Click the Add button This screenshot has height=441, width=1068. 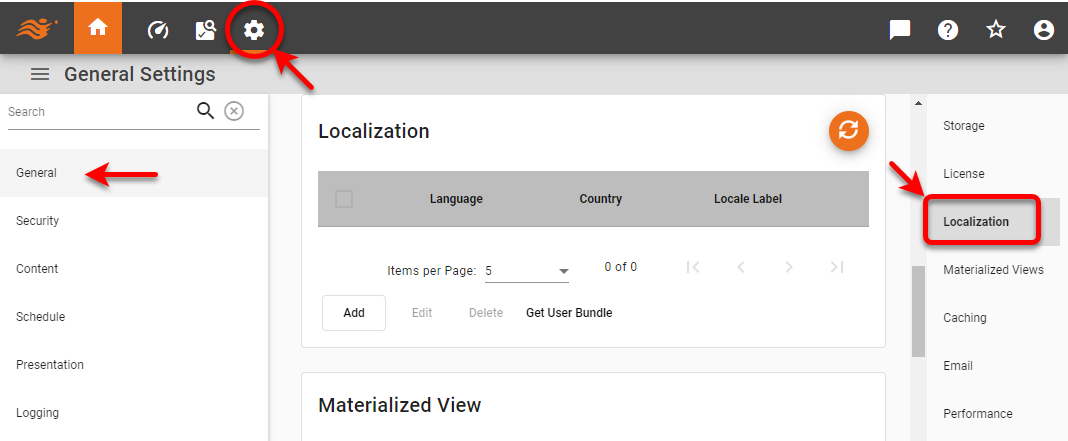coord(354,313)
